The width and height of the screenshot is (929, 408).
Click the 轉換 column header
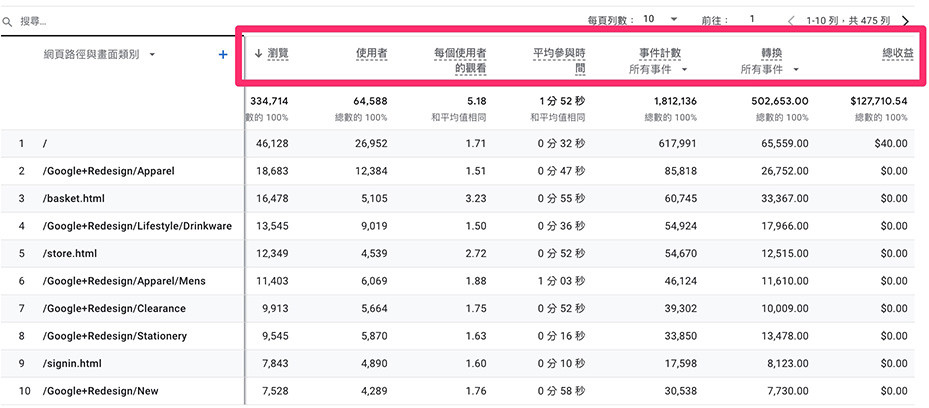click(x=771, y=53)
